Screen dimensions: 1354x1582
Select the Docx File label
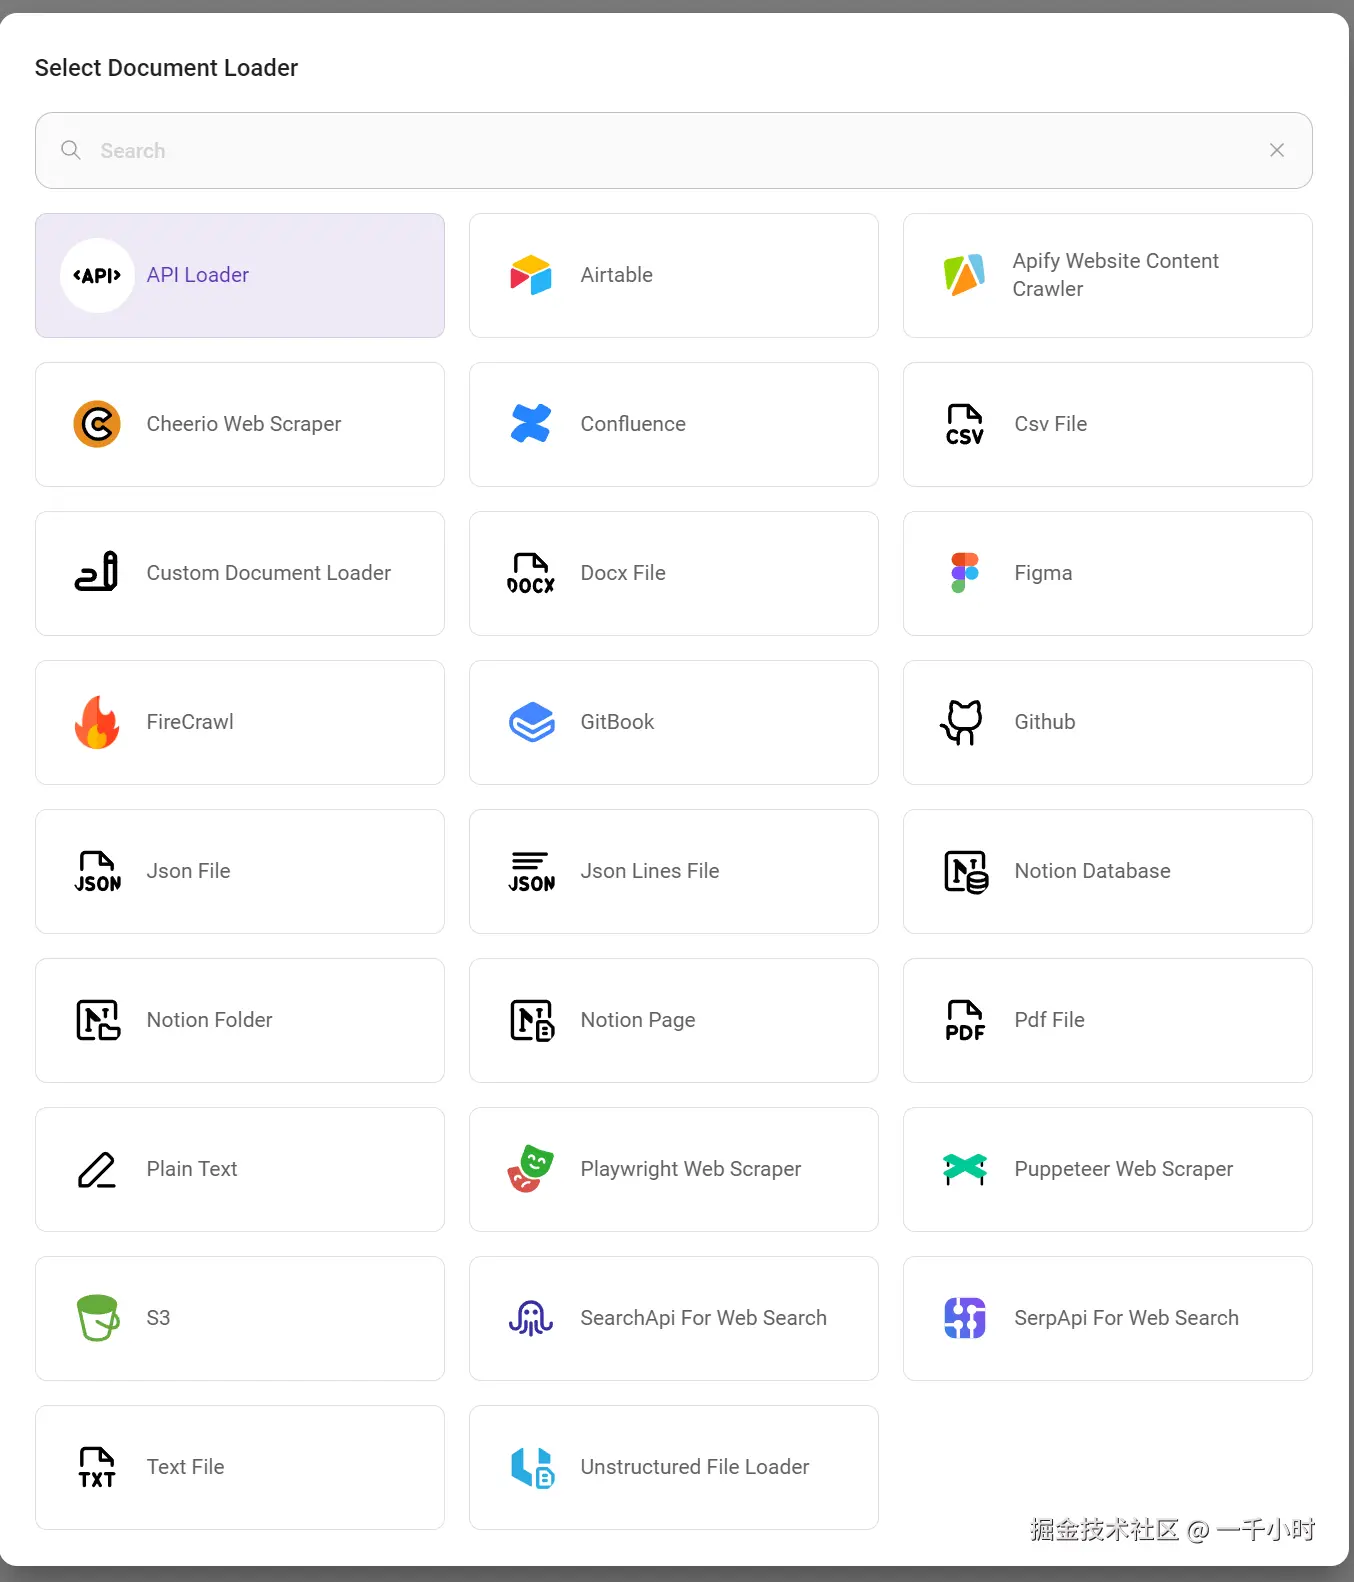[x=623, y=573]
